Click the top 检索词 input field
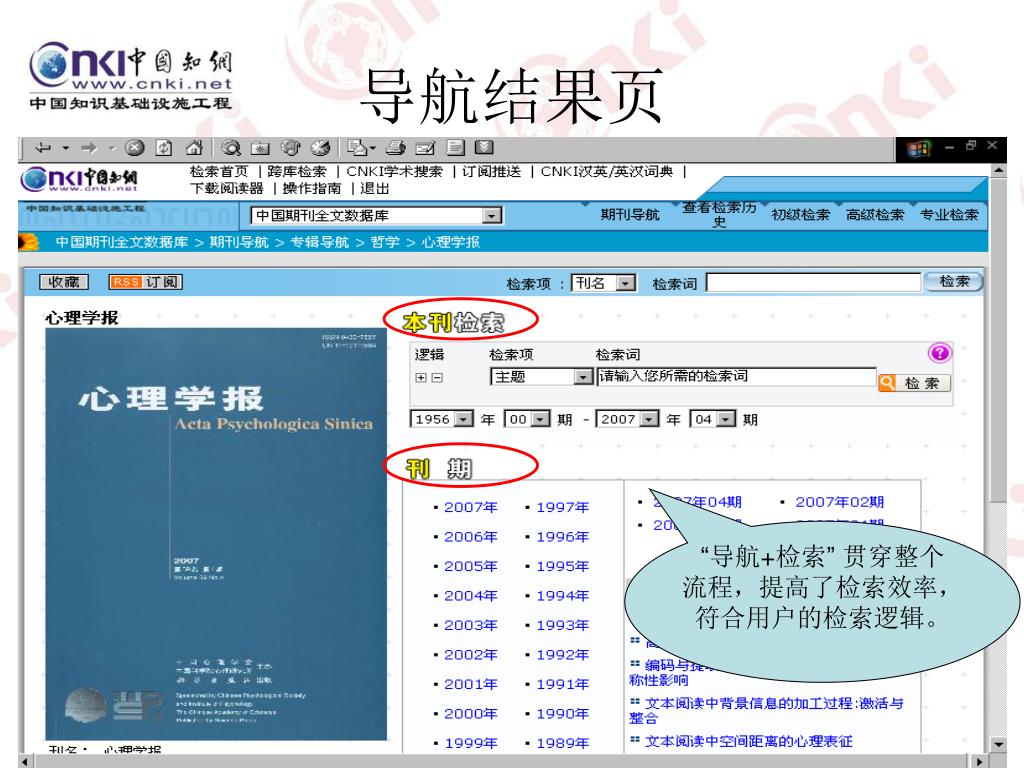 (814, 283)
